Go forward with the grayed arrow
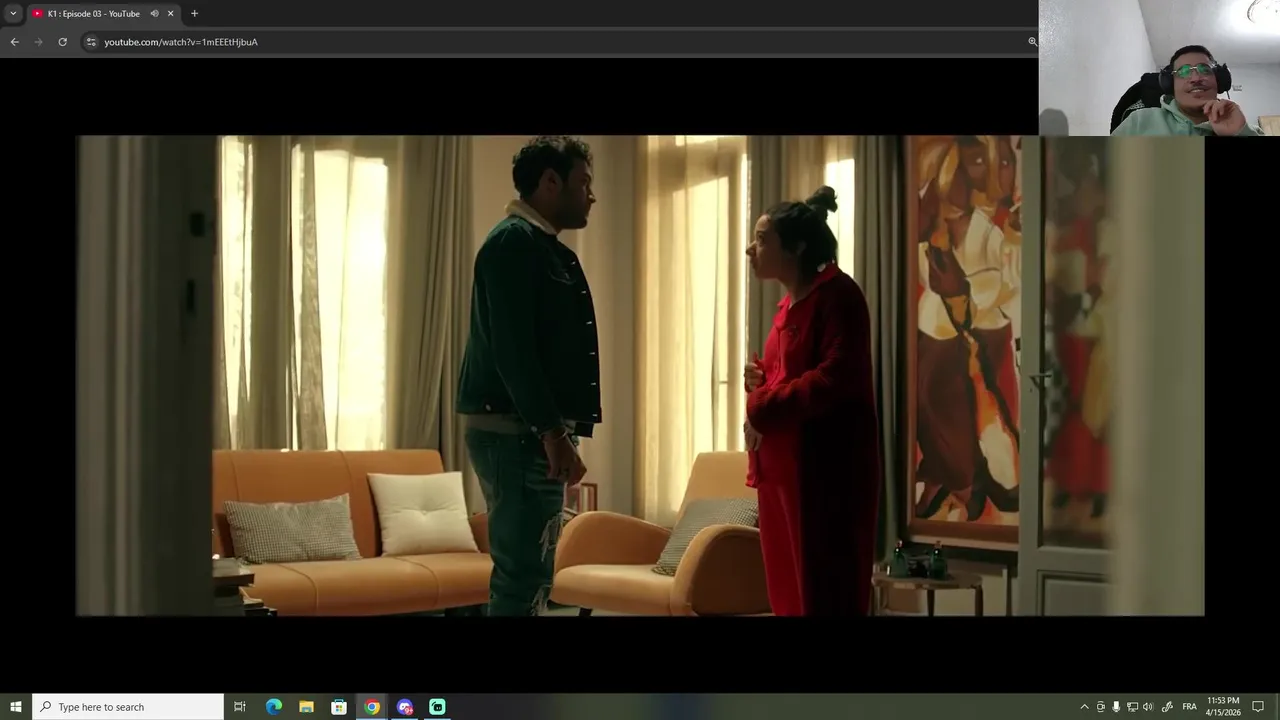 click(38, 42)
